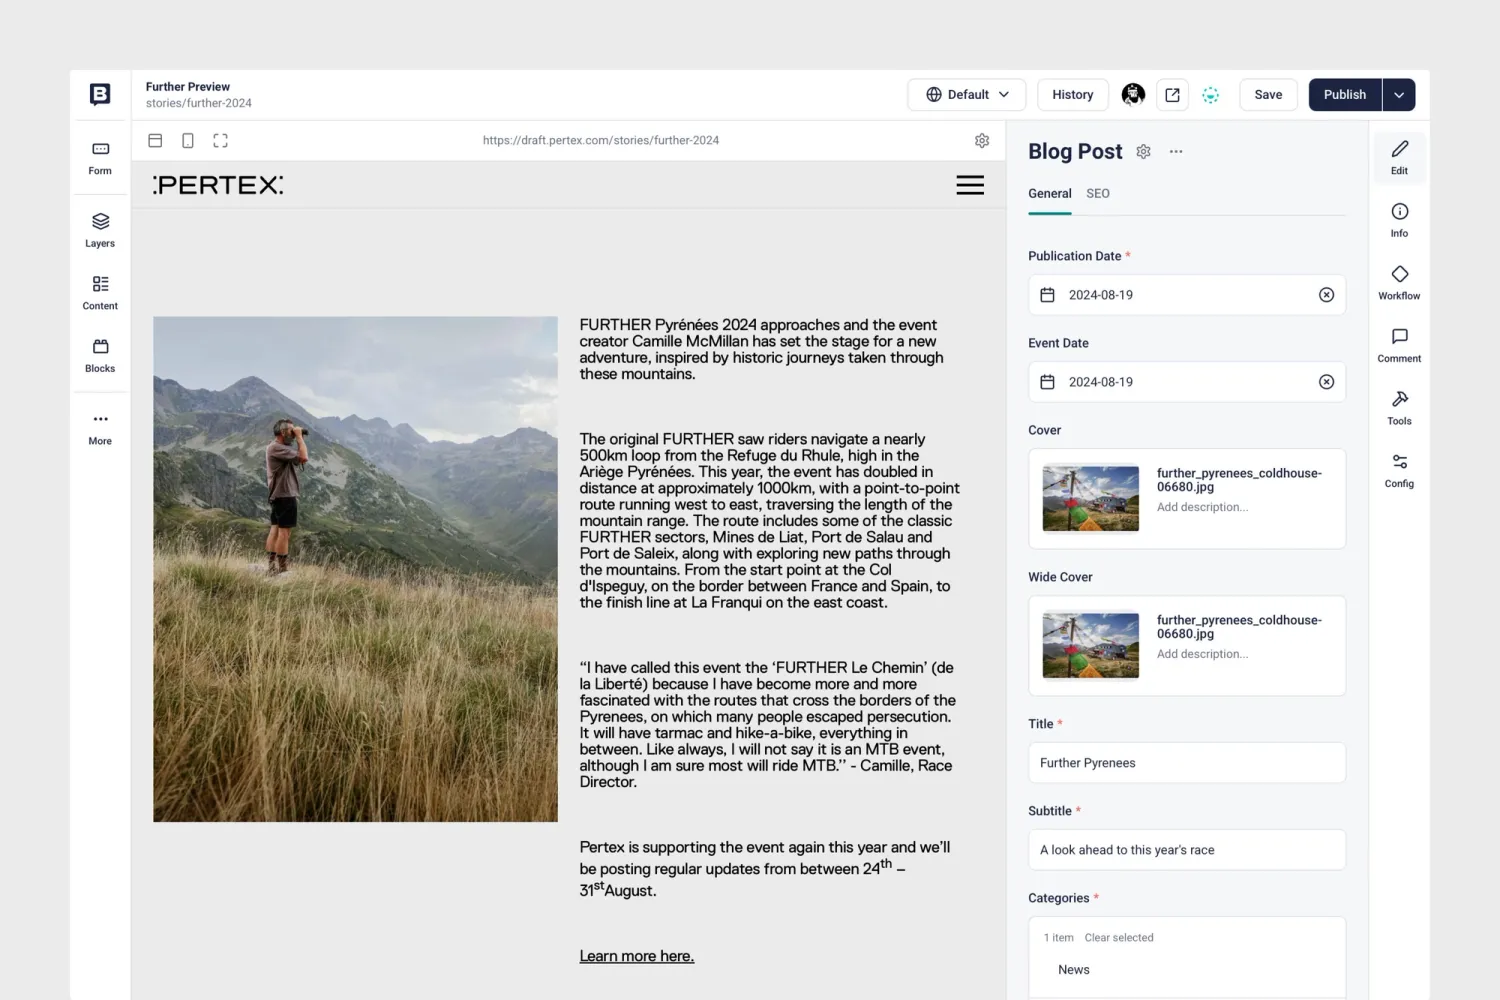This screenshot has width=1500, height=1000.
Task: Switch to the SEO tab
Action: pyautogui.click(x=1097, y=194)
